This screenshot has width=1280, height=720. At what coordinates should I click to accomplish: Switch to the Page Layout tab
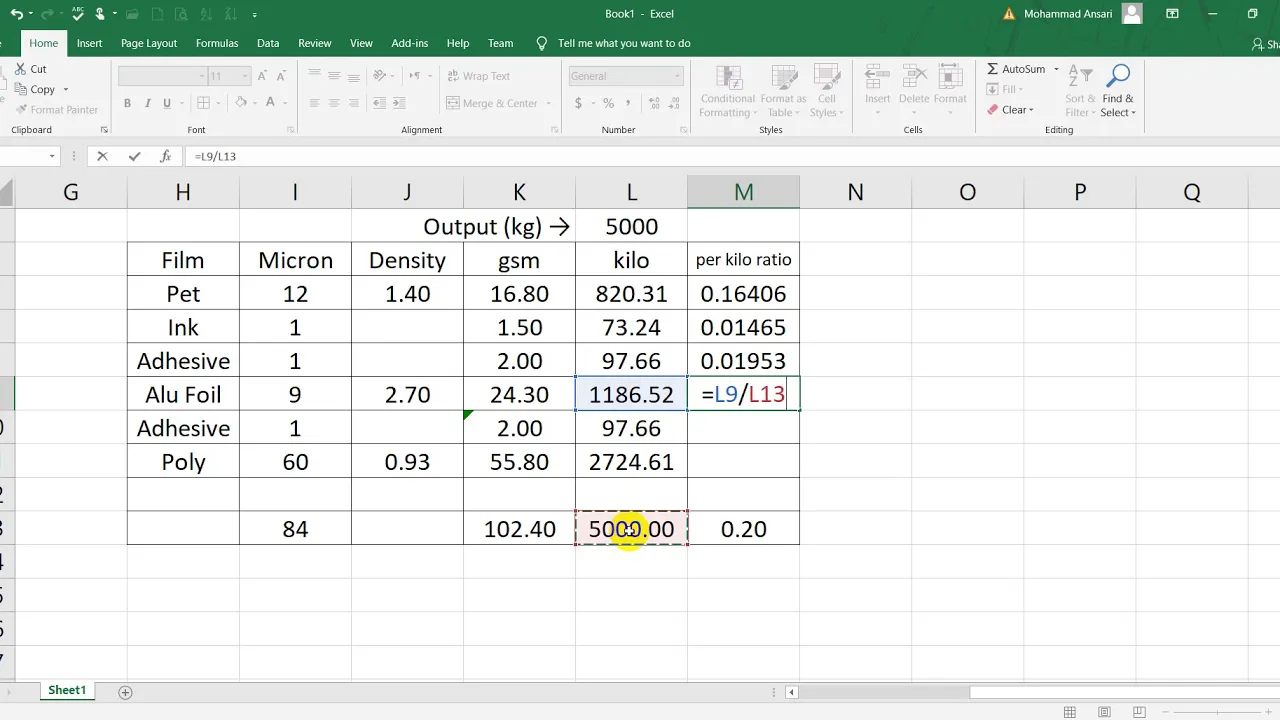pyautogui.click(x=149, y=43)
